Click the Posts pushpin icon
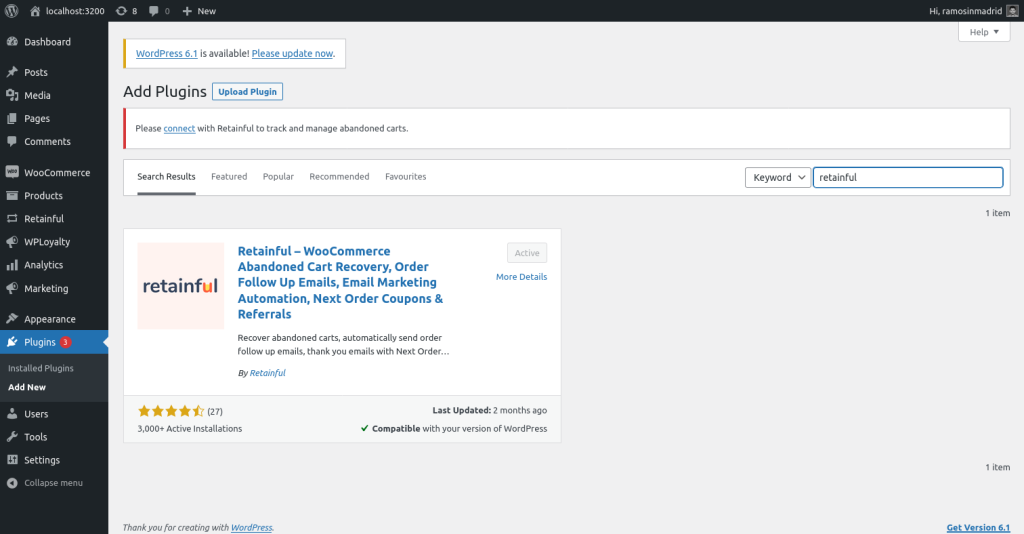 pyautogui.click(x=12, y=72)
